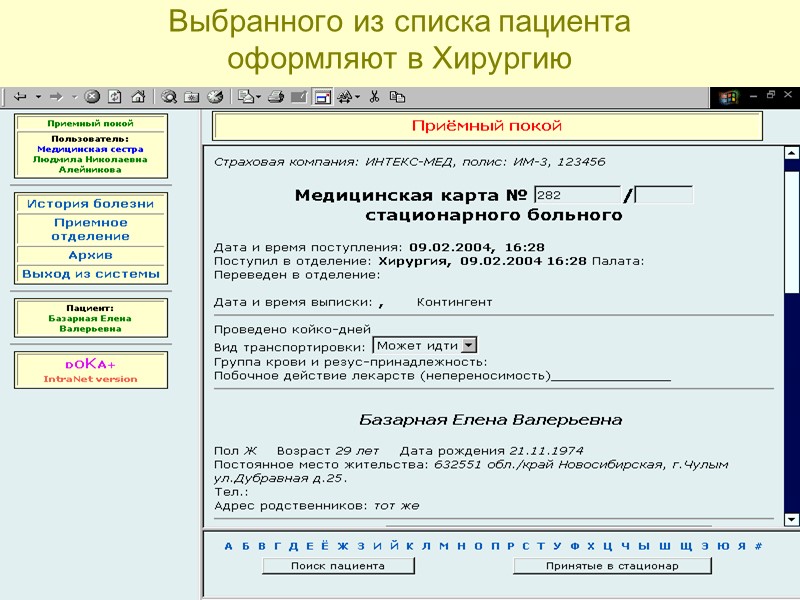The height and width of the screenshot is (600, 800).
Task: Filter patients by letter Ш
Action: tap(664, 546)
